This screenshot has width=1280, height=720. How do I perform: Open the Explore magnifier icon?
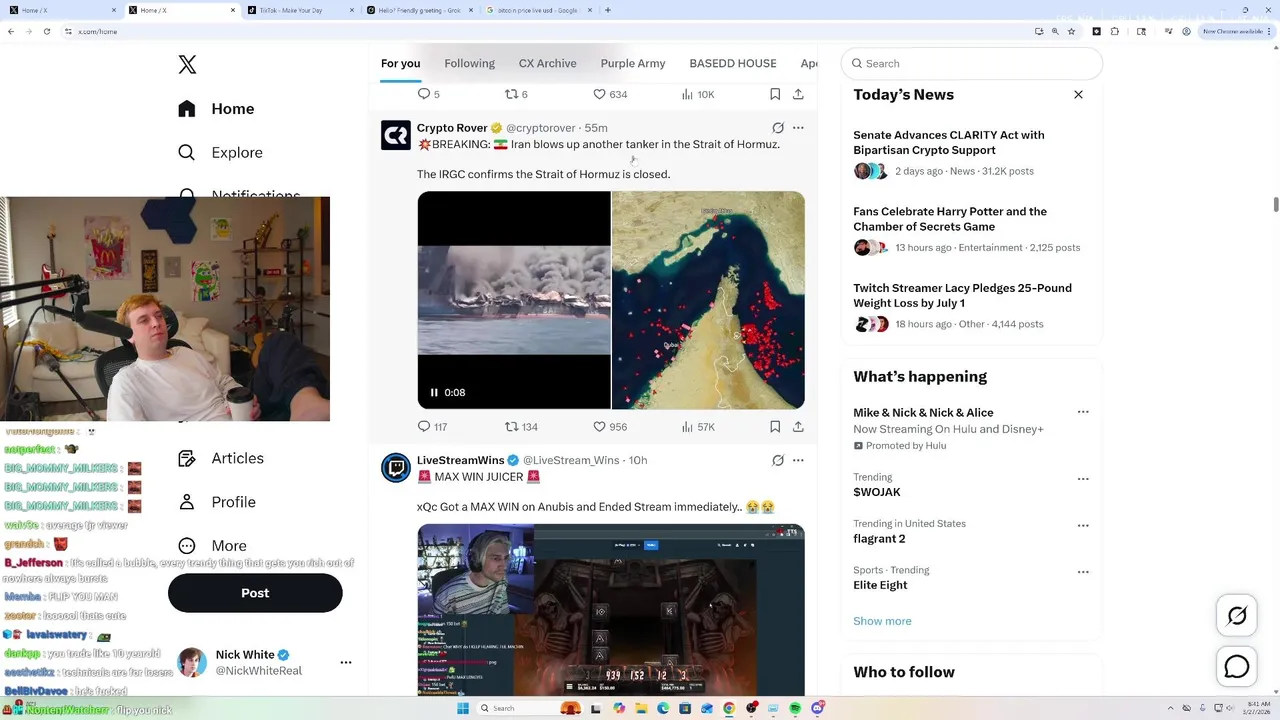(187, 153)
